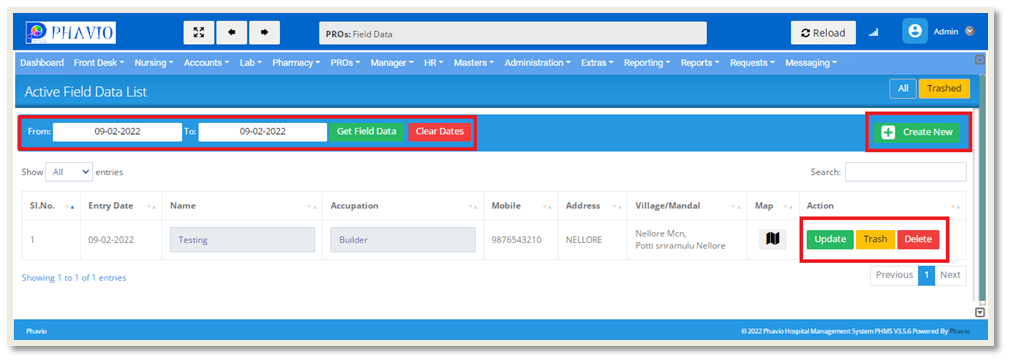Click 'Showing 1 to 1 of 1 entries'
This screenshot has height=361, width=1009.
pos(74,278)
